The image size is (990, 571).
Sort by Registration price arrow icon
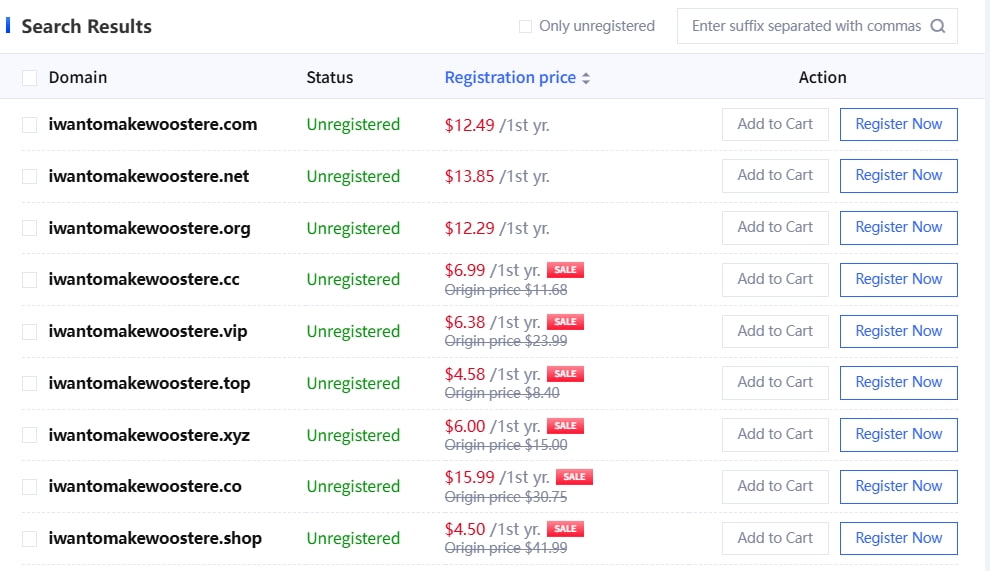(x=586, y=78)
